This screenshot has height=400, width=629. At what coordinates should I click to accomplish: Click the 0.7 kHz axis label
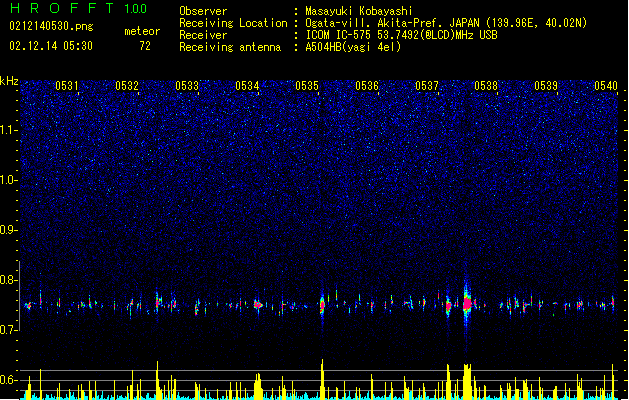9,330
